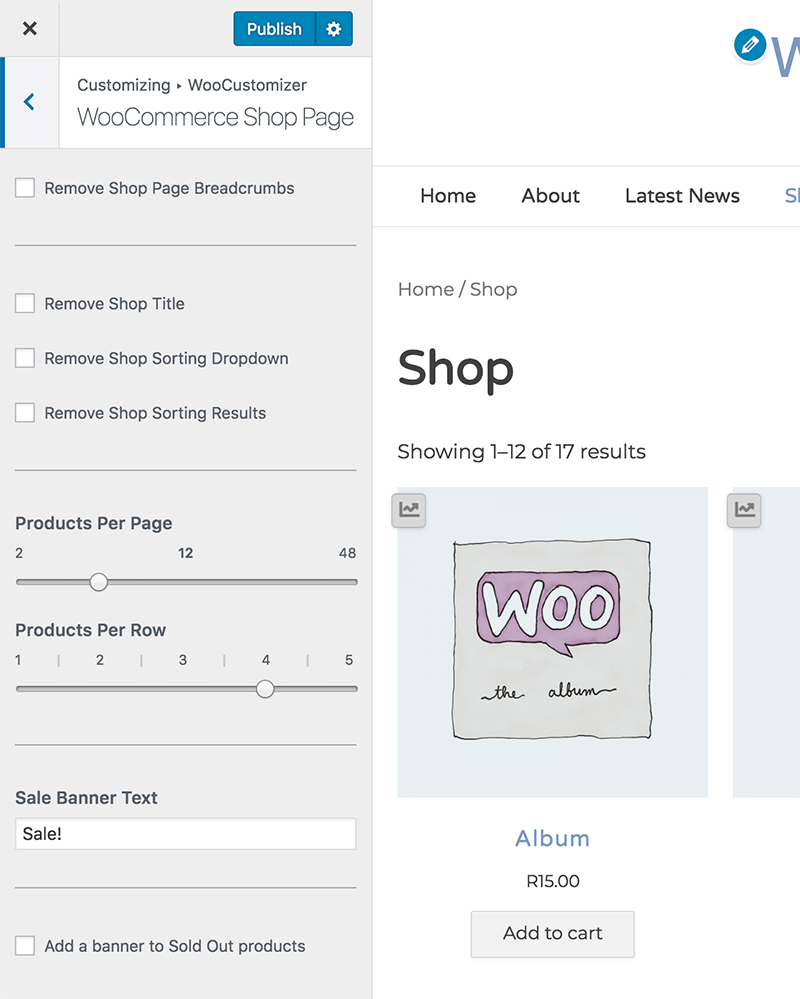Viewport: 800px width, 999px height.
Task: Click stats icon on second product image
Action: (745, 510)
